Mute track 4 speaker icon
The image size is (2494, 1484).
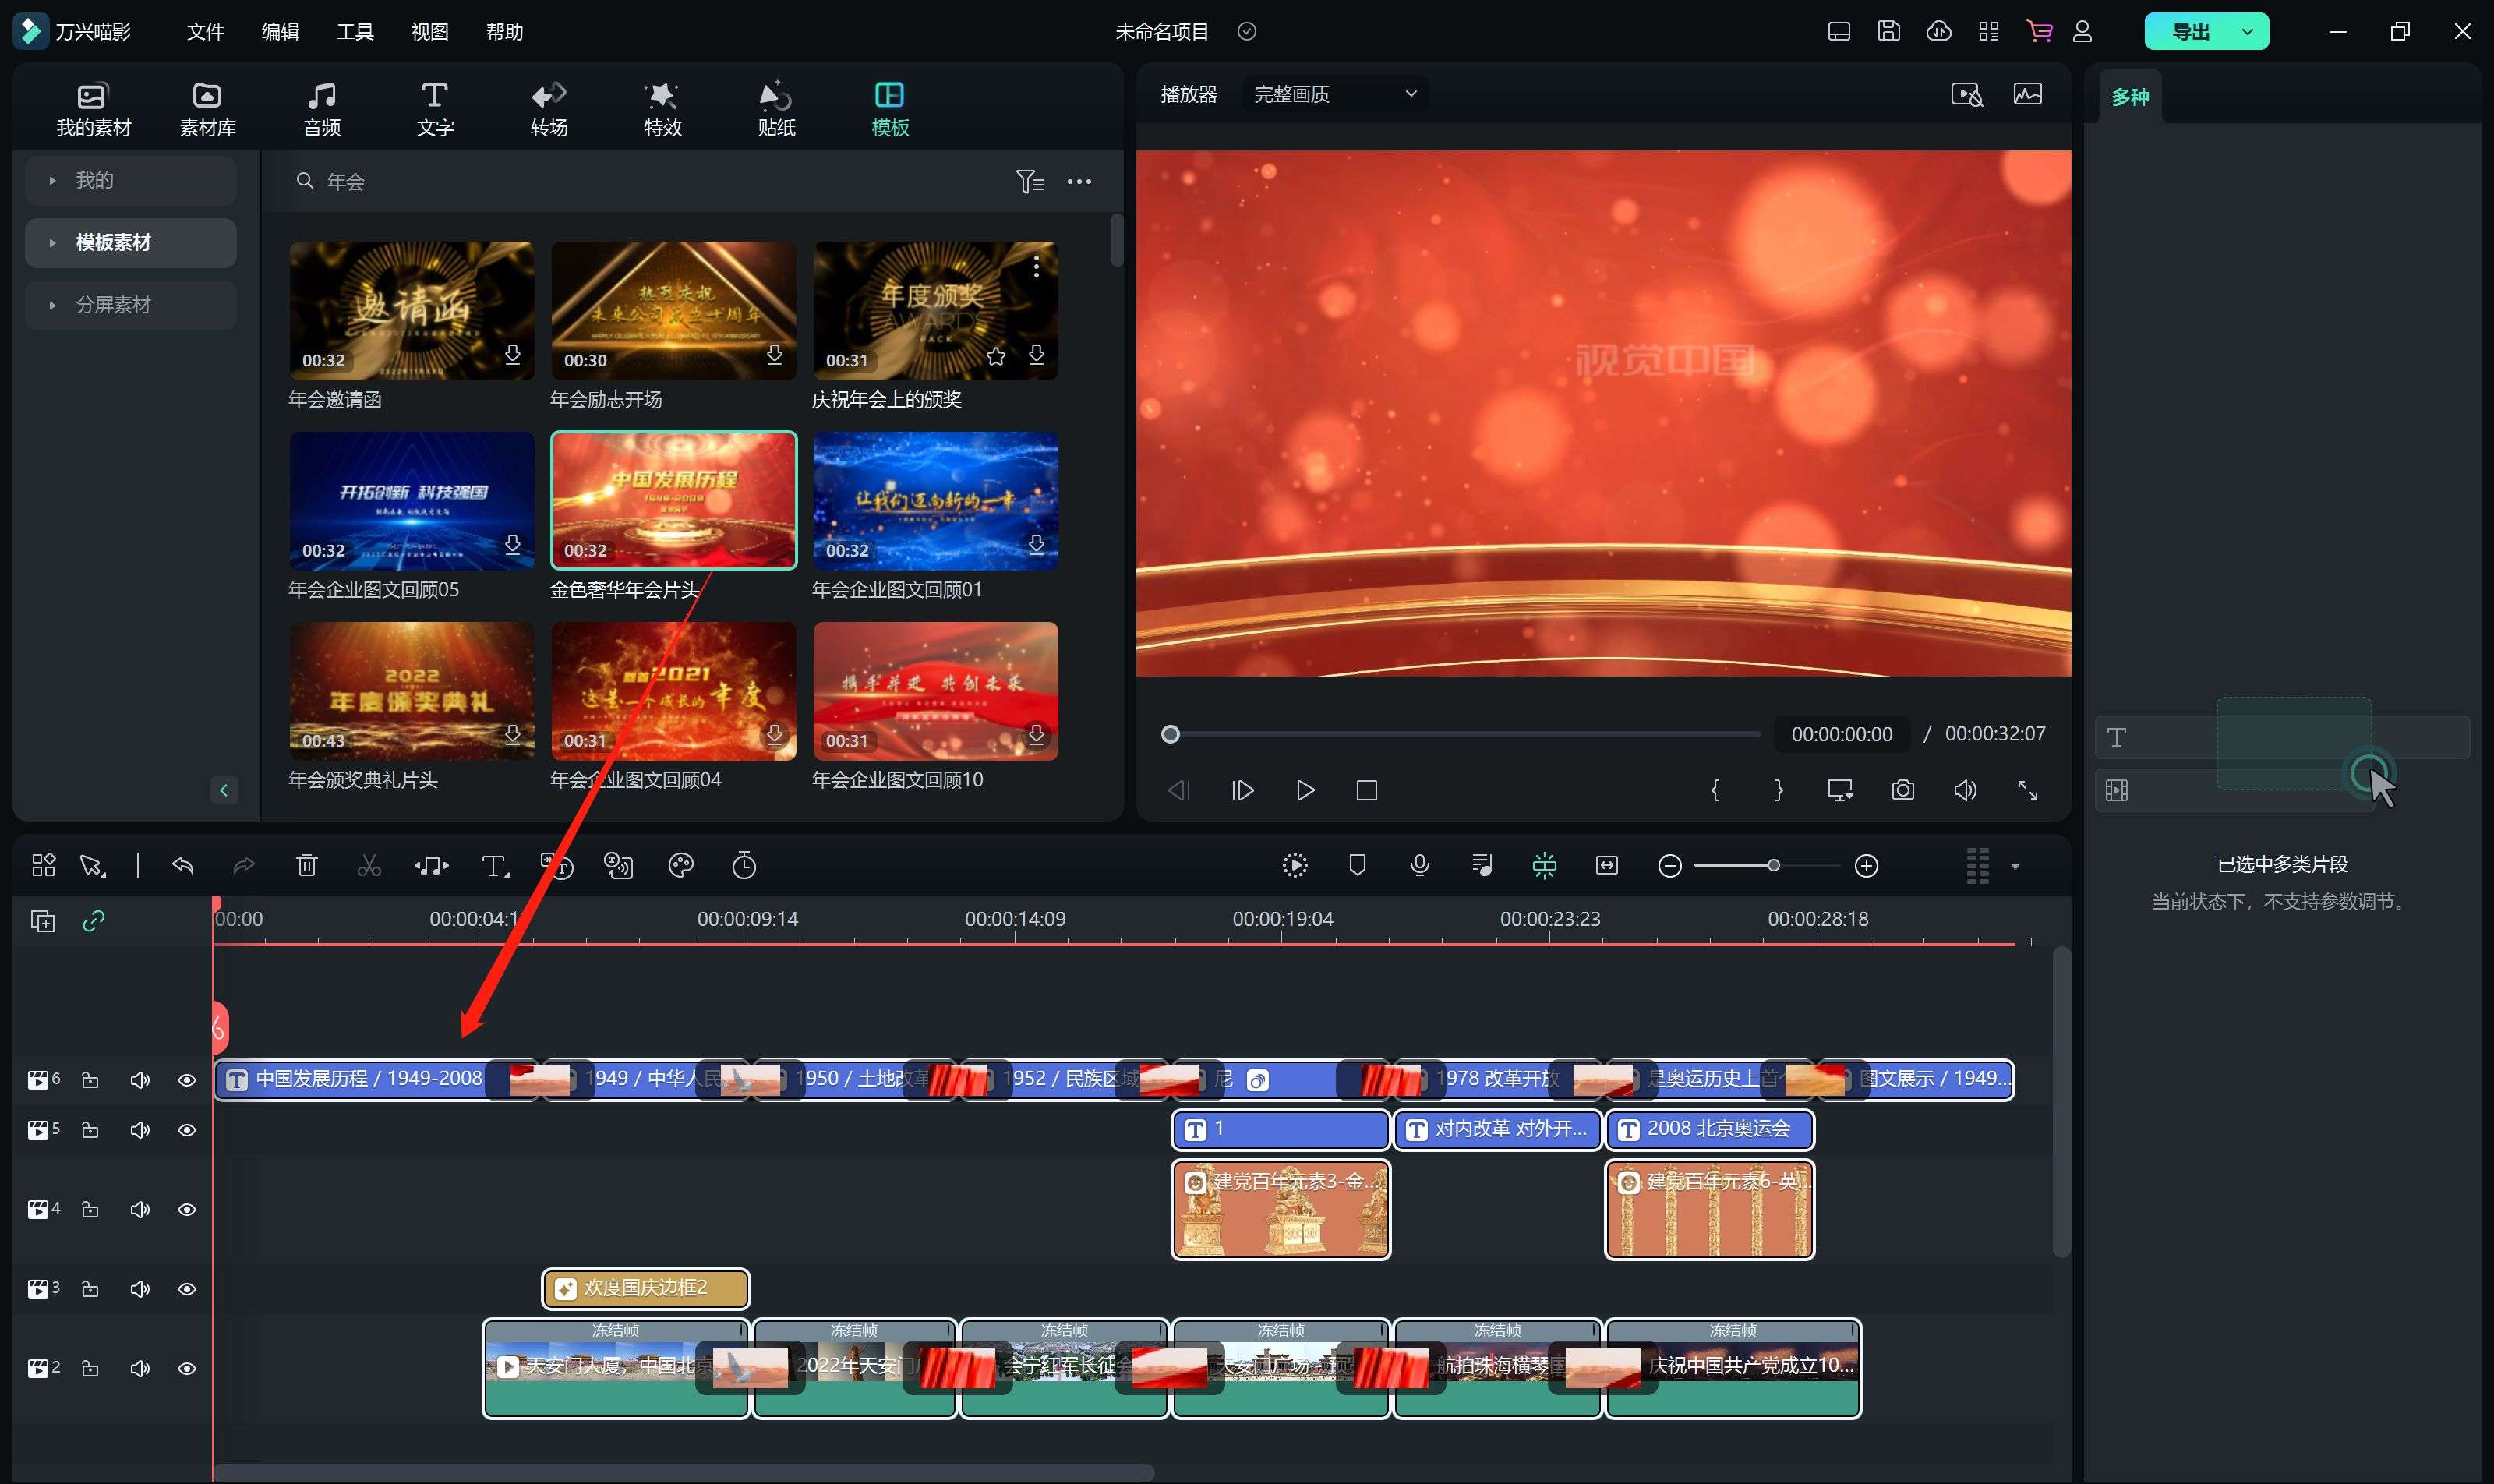pos(140,1210)
